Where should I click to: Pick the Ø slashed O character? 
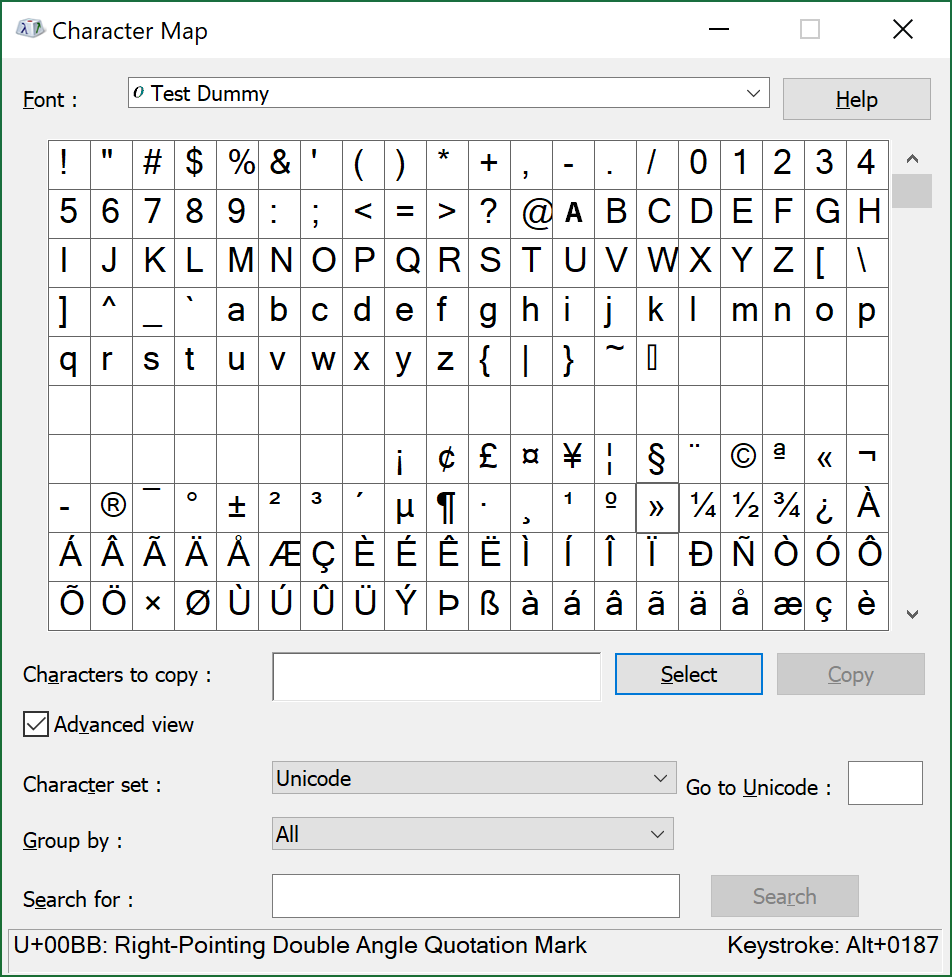pos(195,606)
